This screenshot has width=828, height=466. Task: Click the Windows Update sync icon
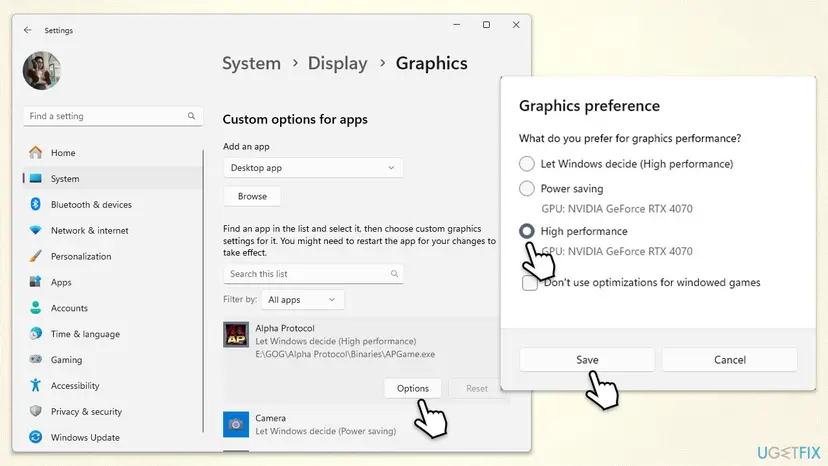pos(35,437)
